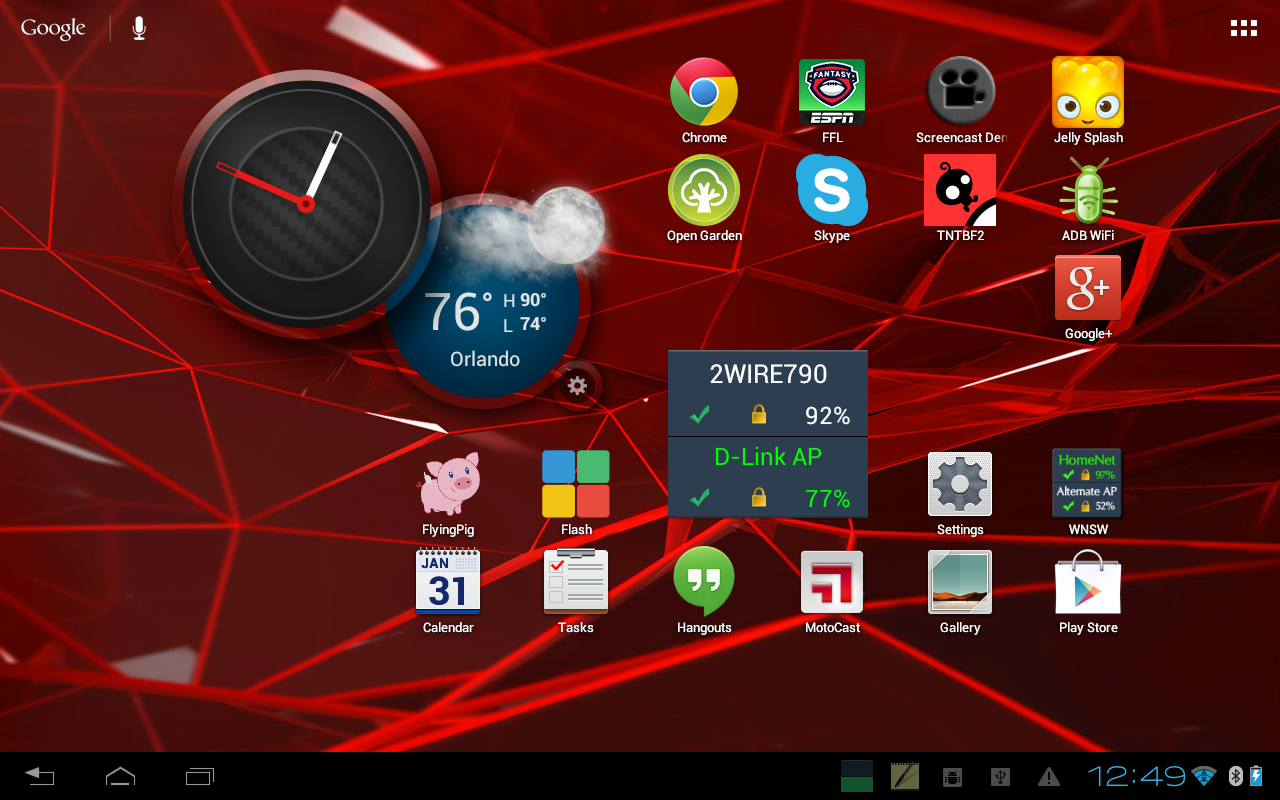Open the Gallery app
The image size is (1280, 800).
[960, 591]
